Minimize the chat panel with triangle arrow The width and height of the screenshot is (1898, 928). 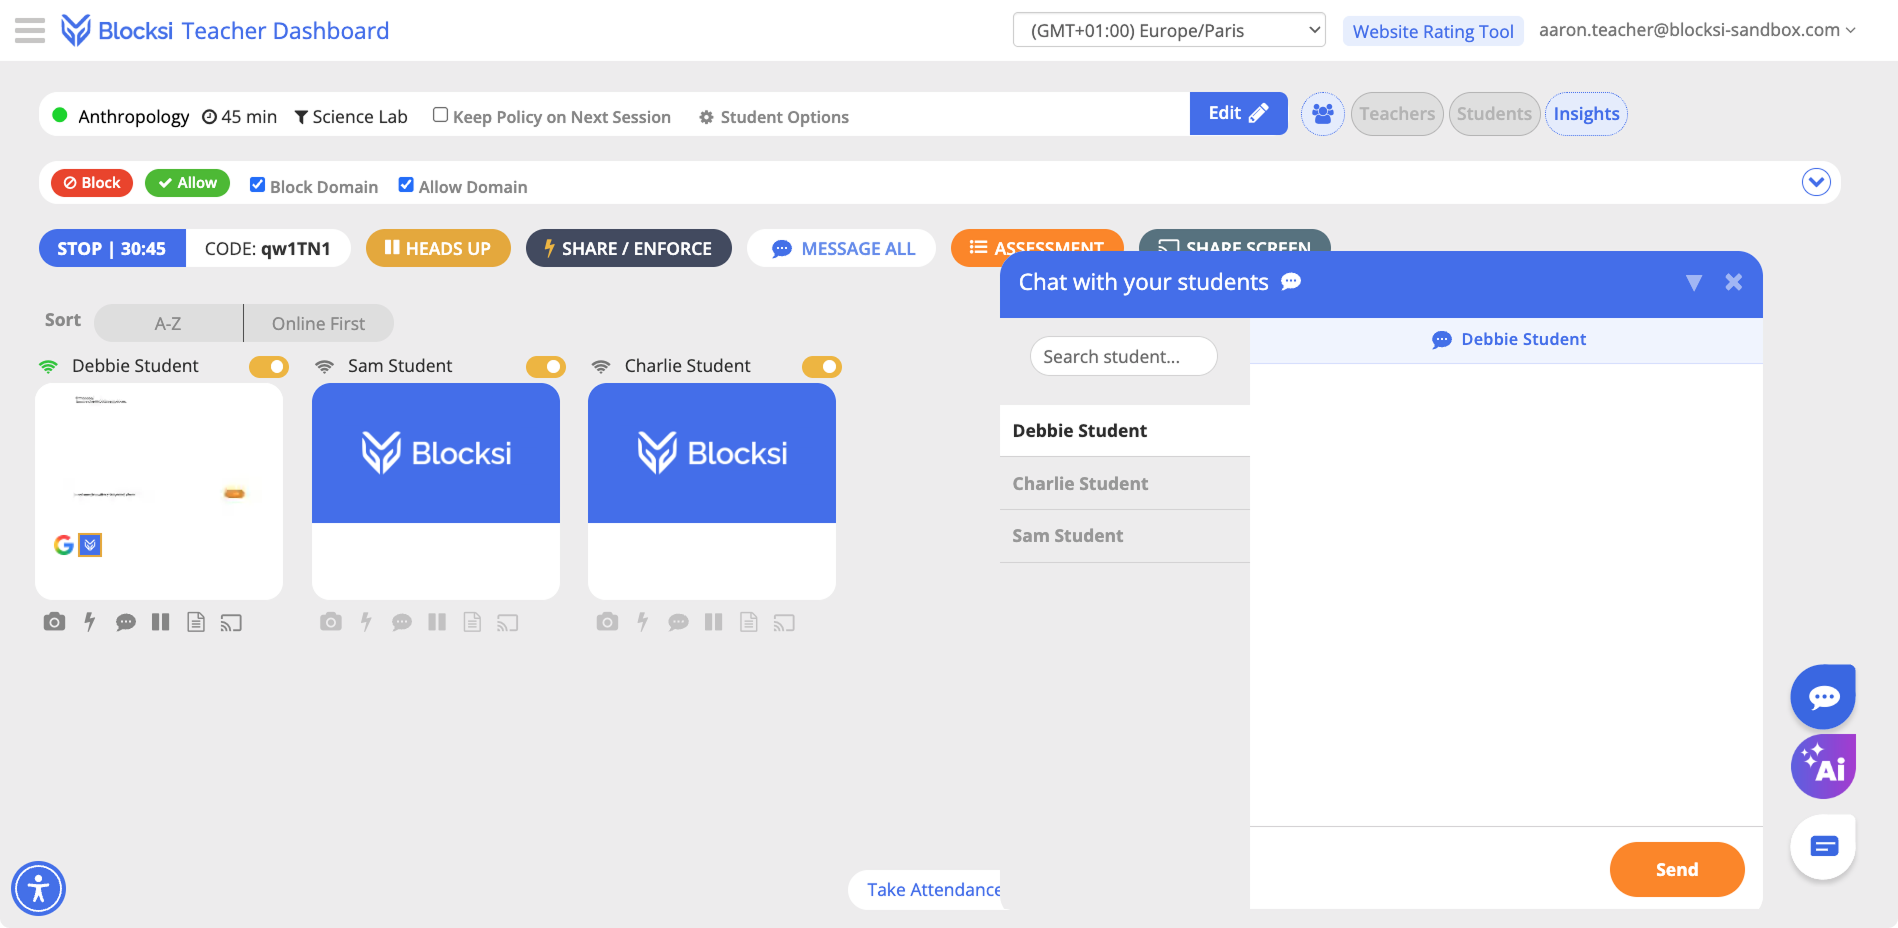tap(1693, 283)
